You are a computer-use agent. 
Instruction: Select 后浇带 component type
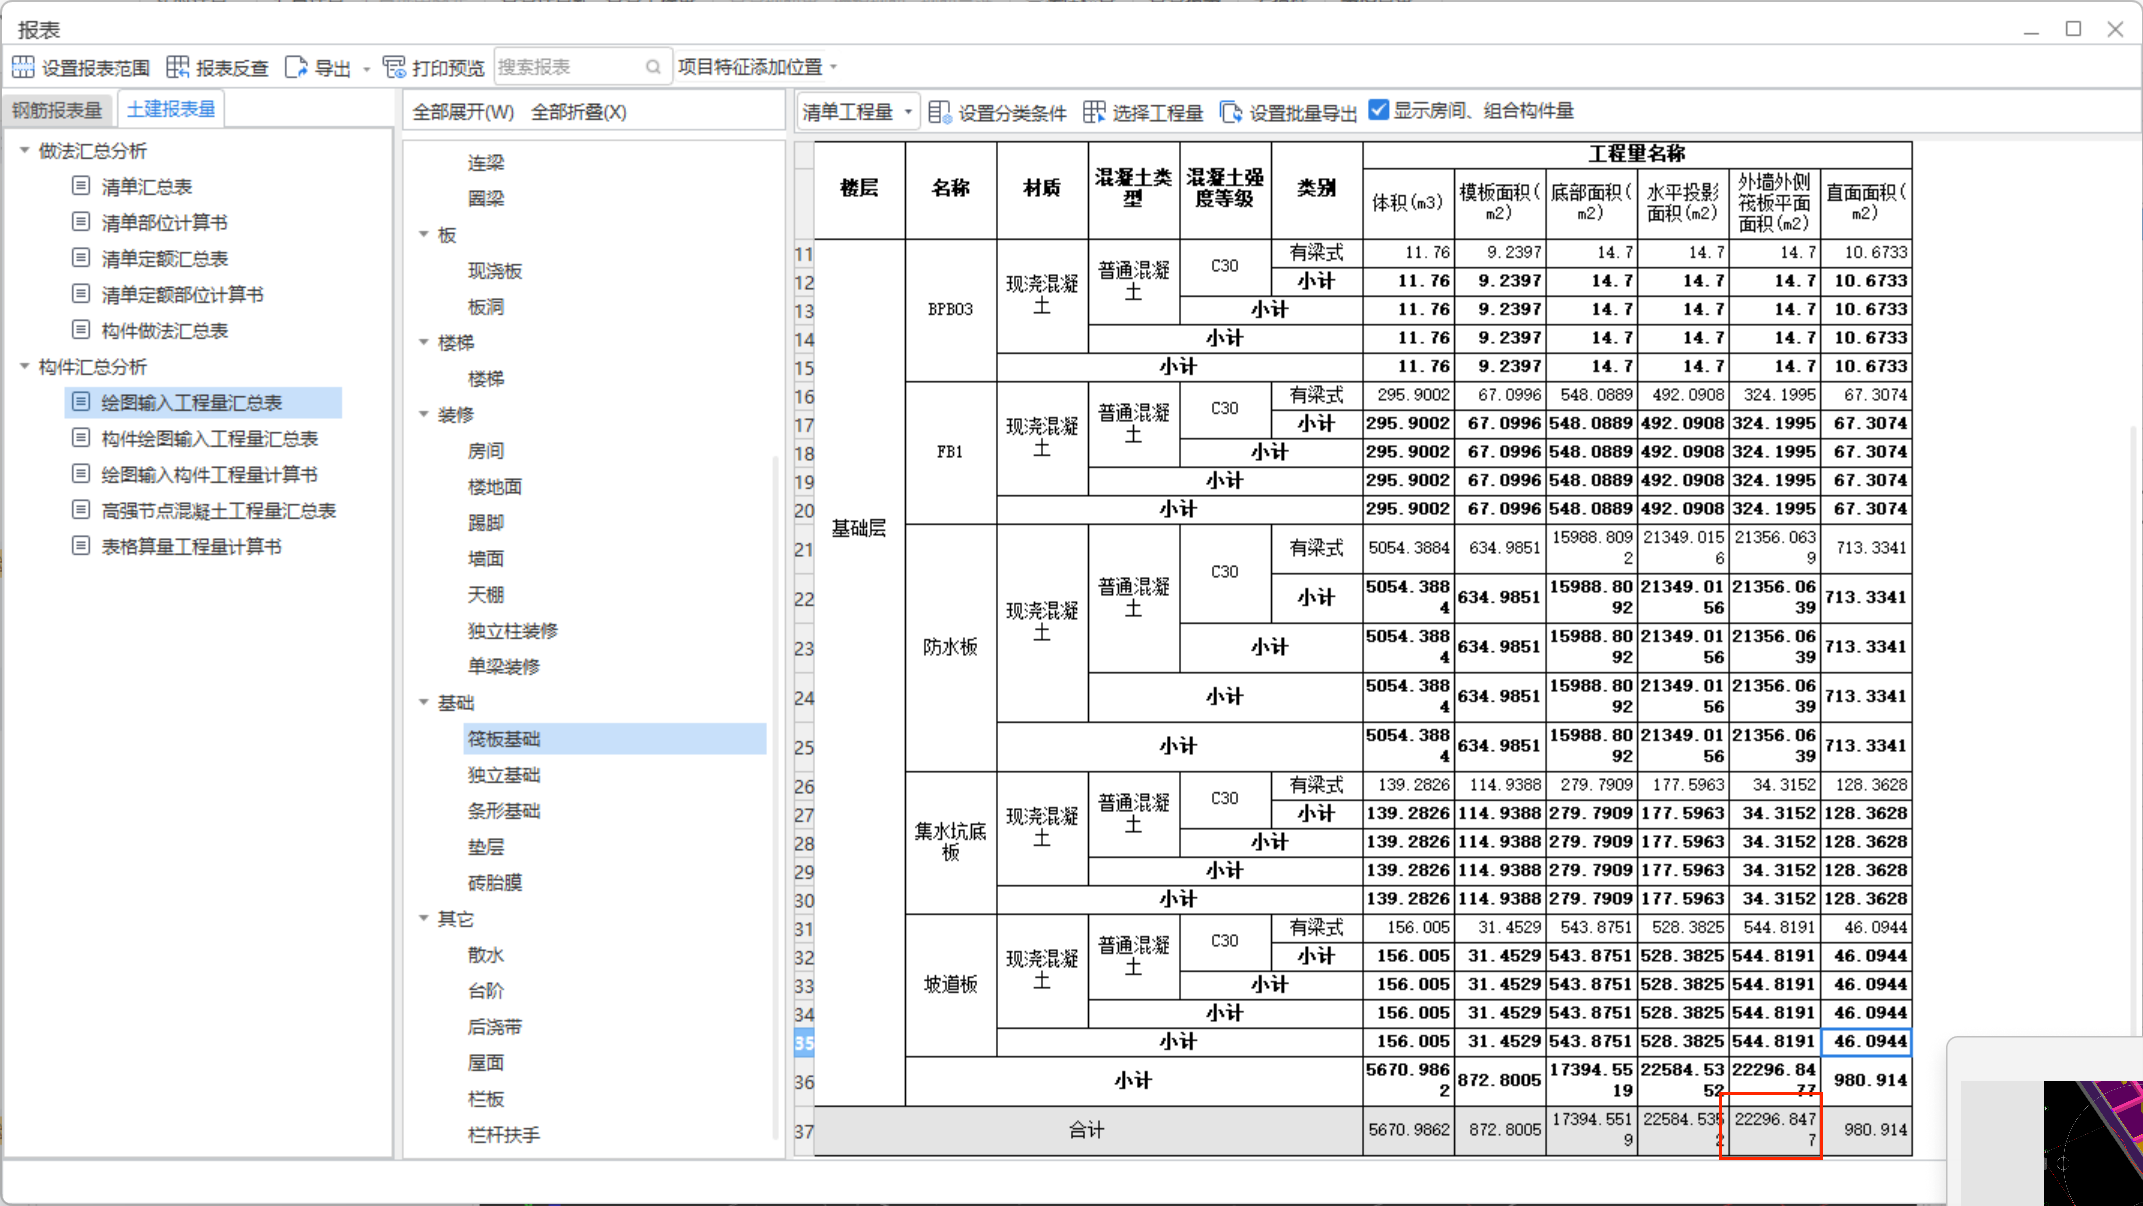coord(495,1026)
